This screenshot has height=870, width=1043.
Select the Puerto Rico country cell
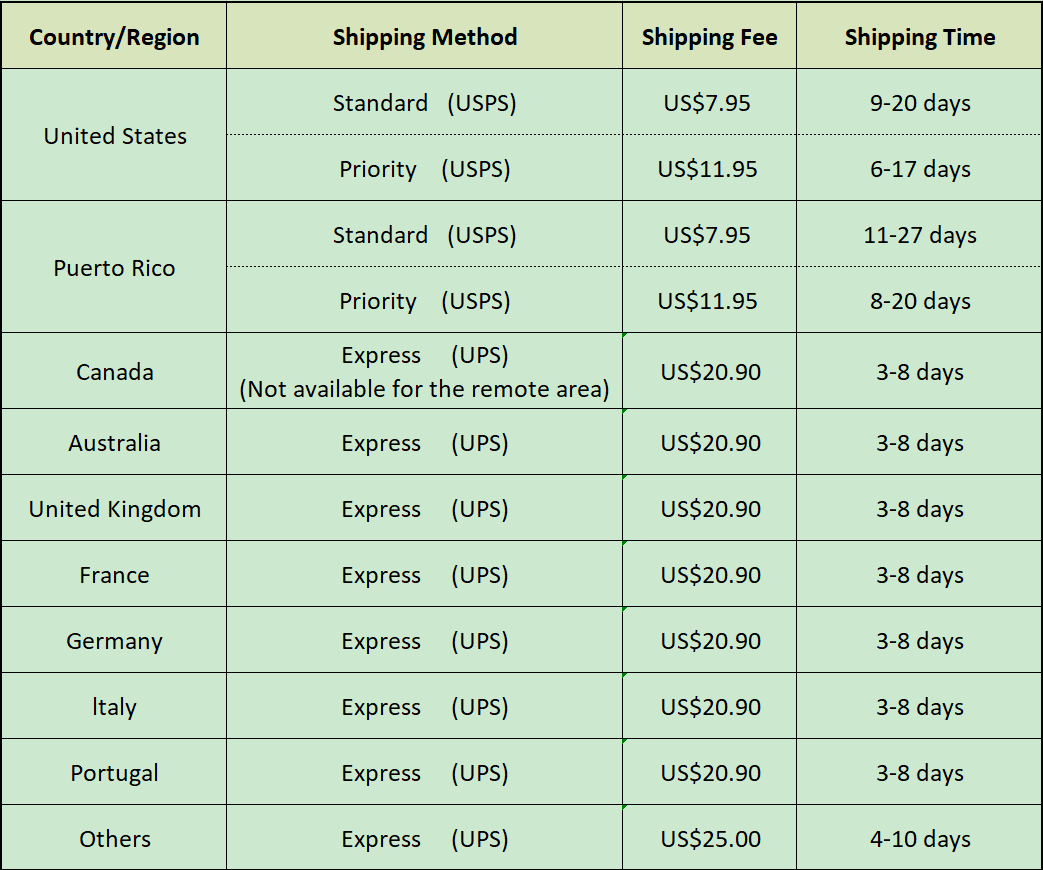(114, 268)
